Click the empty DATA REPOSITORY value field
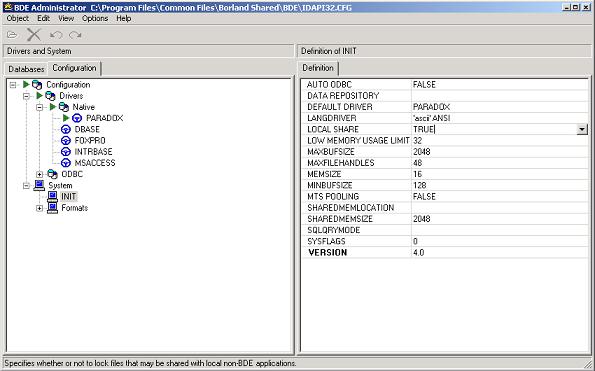This screenshot has height=371, width=595. click(x=499, y=96)
